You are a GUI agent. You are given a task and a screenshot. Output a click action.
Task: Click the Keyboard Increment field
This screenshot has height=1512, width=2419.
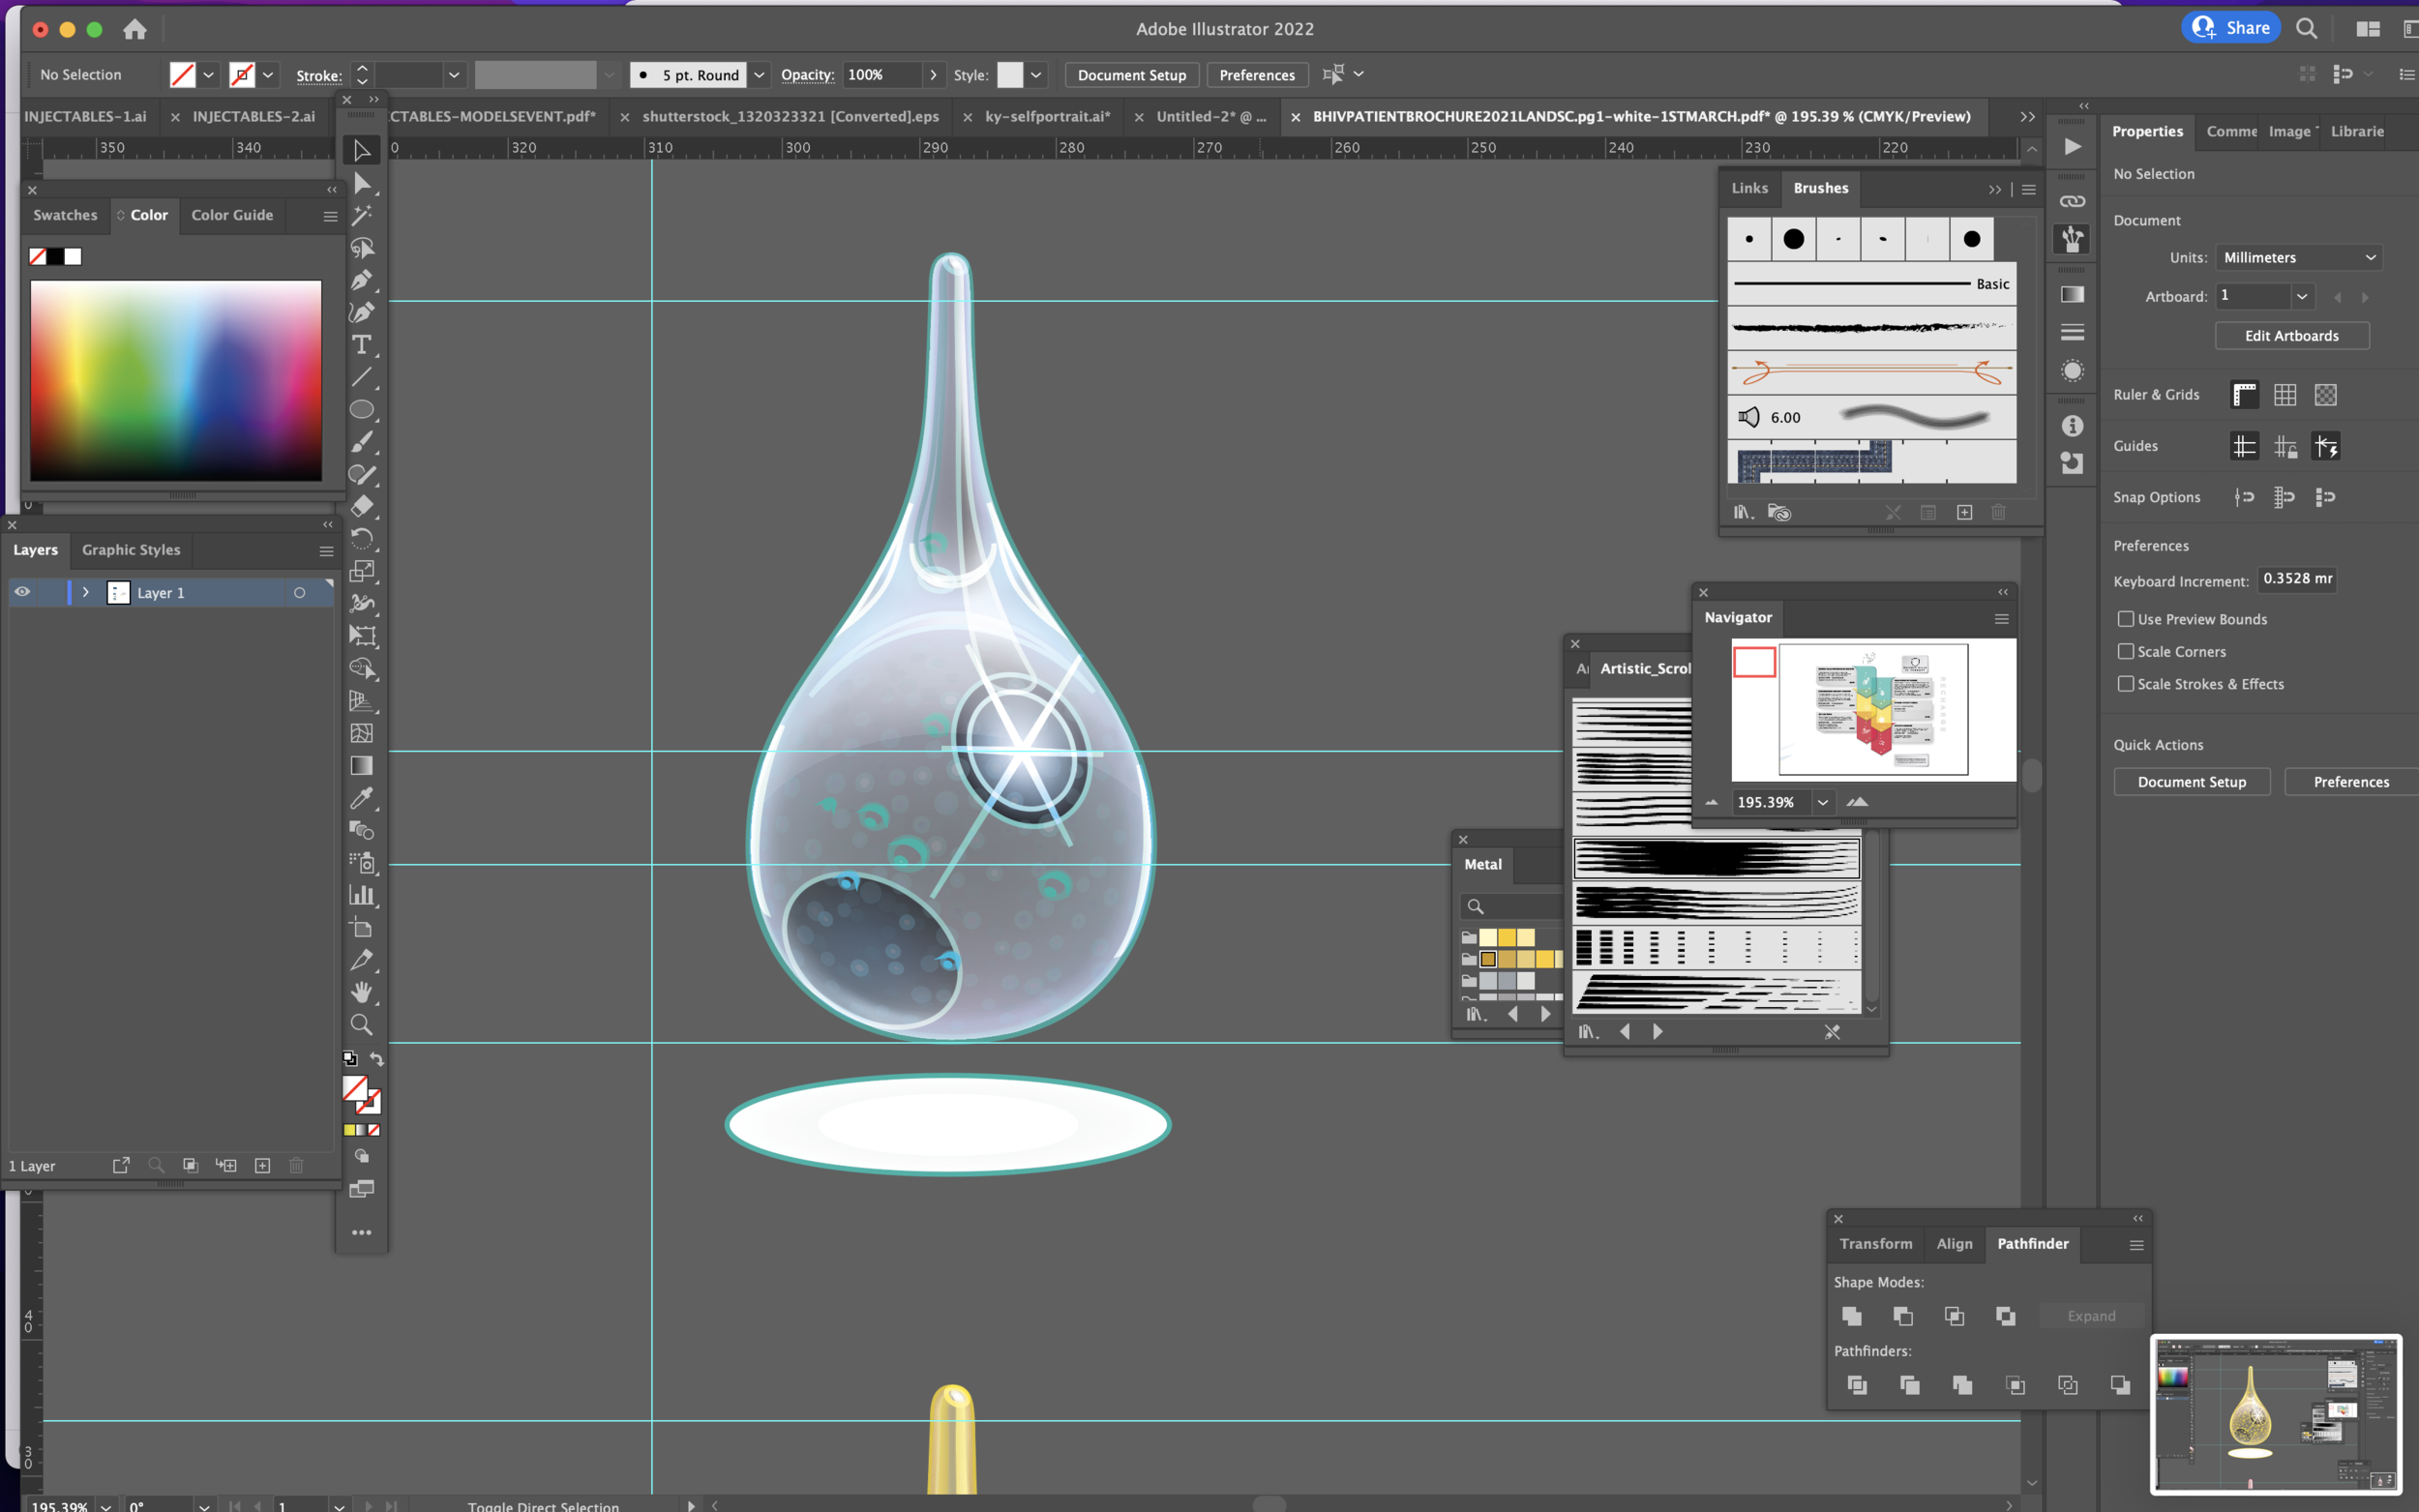pos(2297,579)
